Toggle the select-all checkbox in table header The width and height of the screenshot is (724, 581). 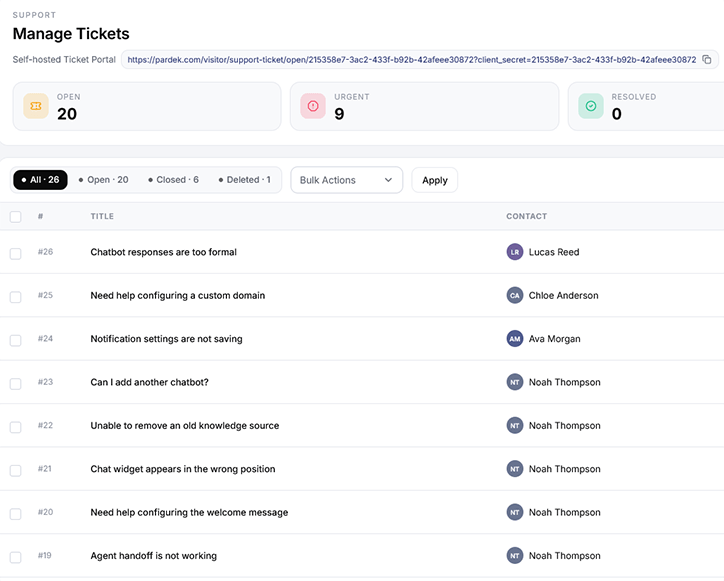[x=16, y=217]
